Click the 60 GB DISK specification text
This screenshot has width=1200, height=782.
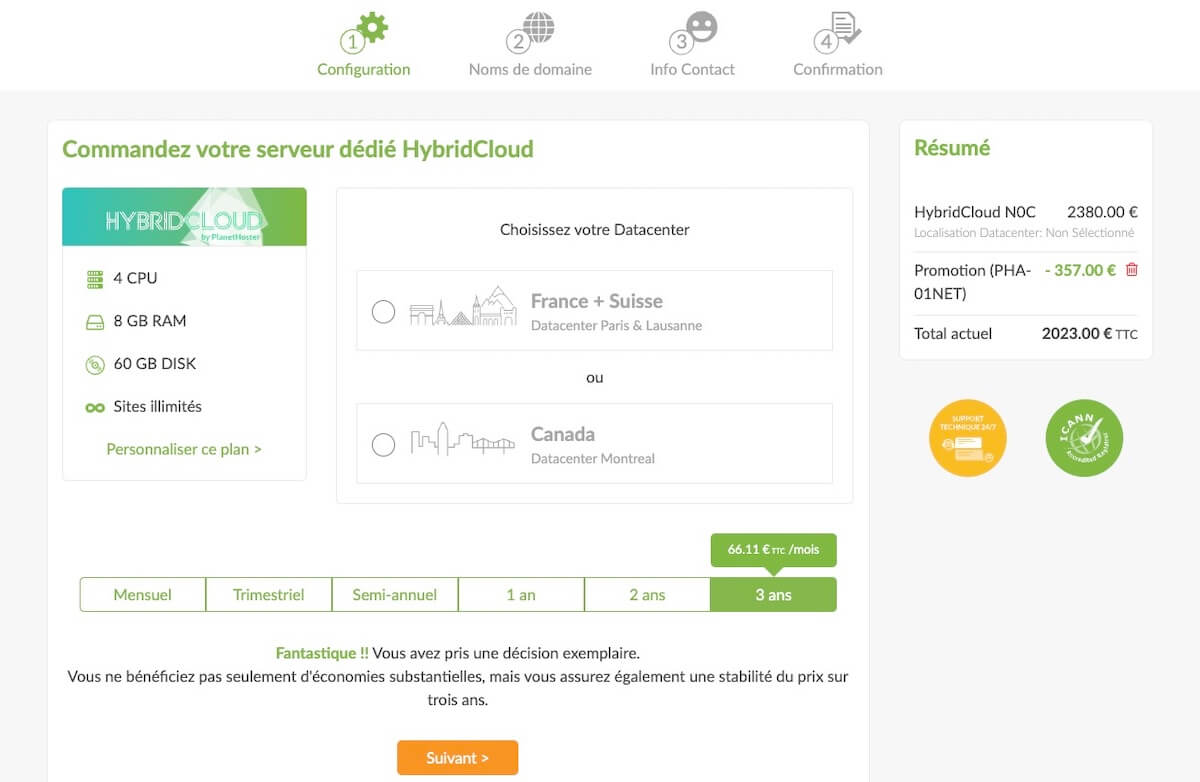(155, 364)
